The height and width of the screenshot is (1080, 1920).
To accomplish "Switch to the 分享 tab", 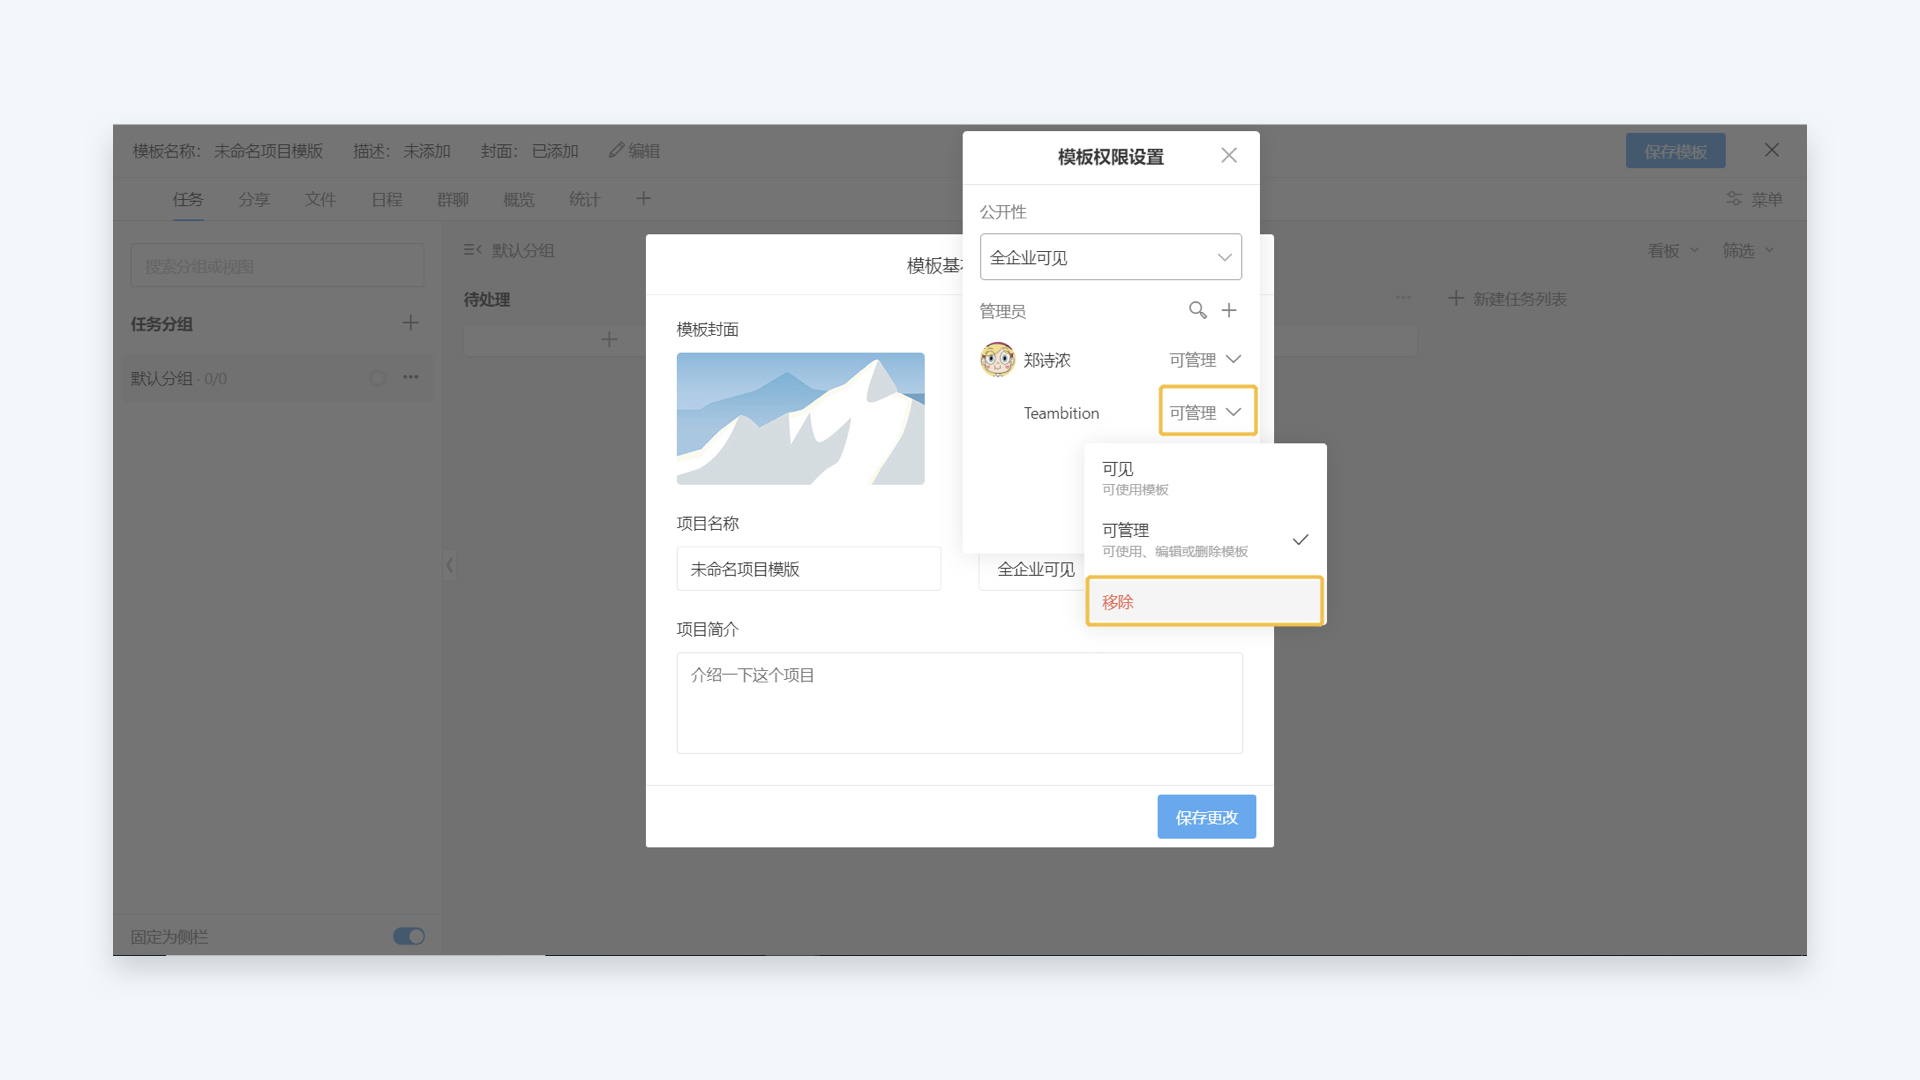I will tap(254, 199).
